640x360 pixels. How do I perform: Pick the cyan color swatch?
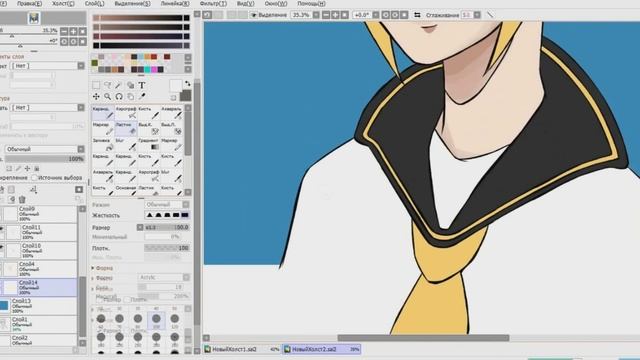pos(147,70)
